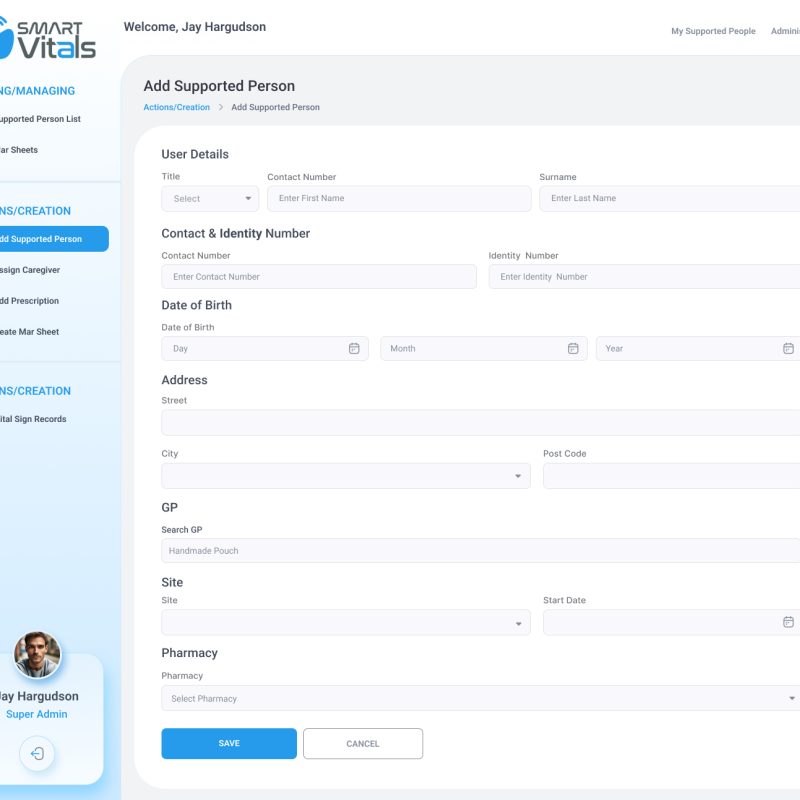The width and height of the screenshot is (800, 800).
Task: Click Jay Hargudson's profile avatar
Action: pyautogui.click(x=38, y=656)
